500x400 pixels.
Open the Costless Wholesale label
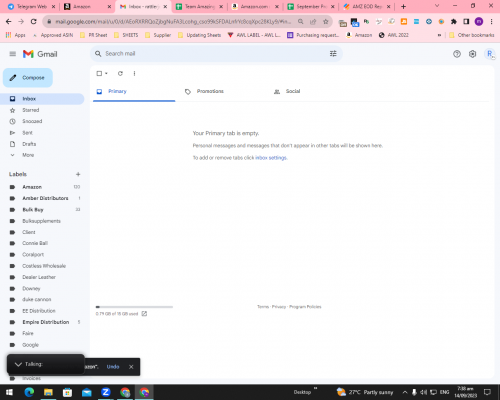tap(44, 266)
